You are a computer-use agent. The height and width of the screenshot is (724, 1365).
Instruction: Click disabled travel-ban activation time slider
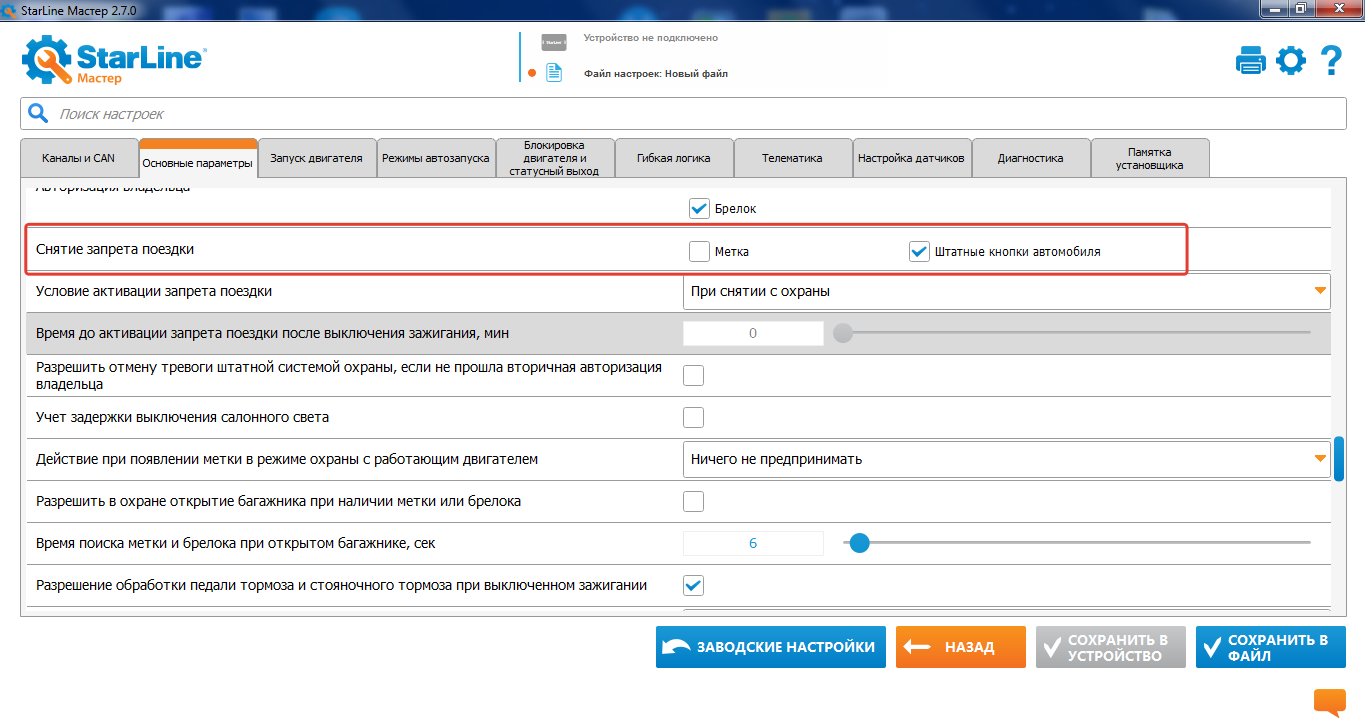1076,333
